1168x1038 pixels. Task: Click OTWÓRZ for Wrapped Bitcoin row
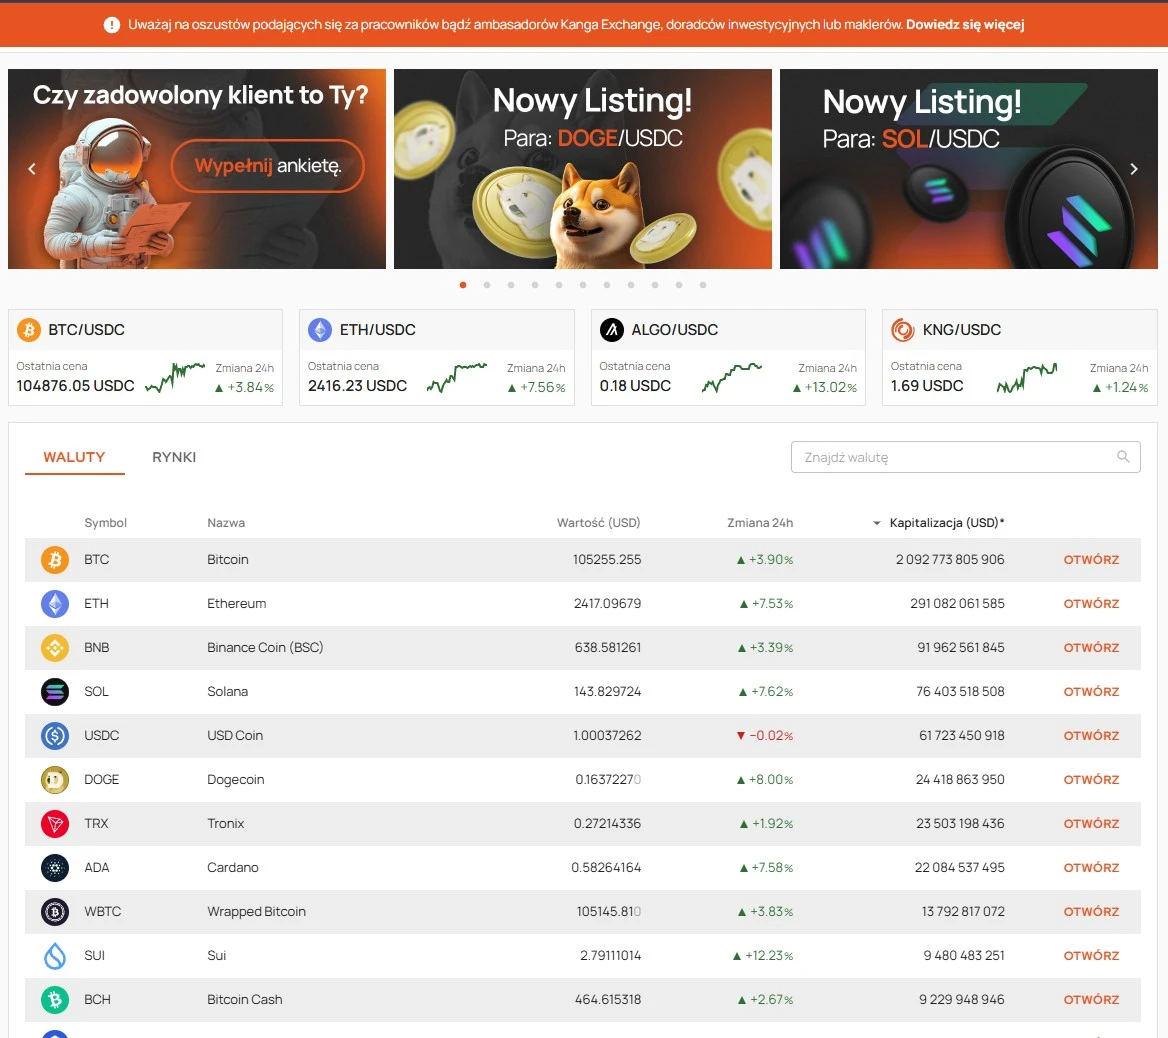1091,911
